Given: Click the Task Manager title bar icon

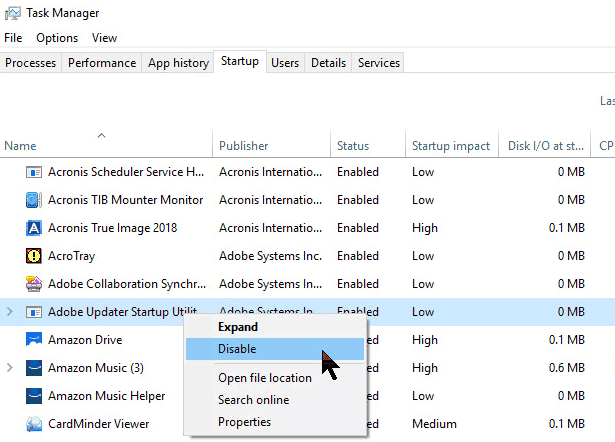Looking at the screenshot, I should (13, 13).
